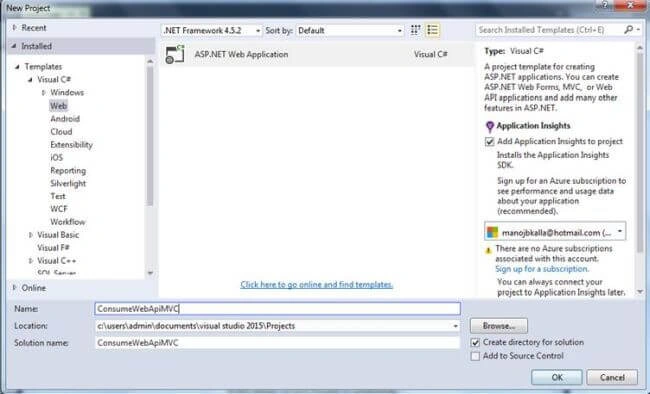Click the ASP.NET Web Application template icon

[175, 54]
